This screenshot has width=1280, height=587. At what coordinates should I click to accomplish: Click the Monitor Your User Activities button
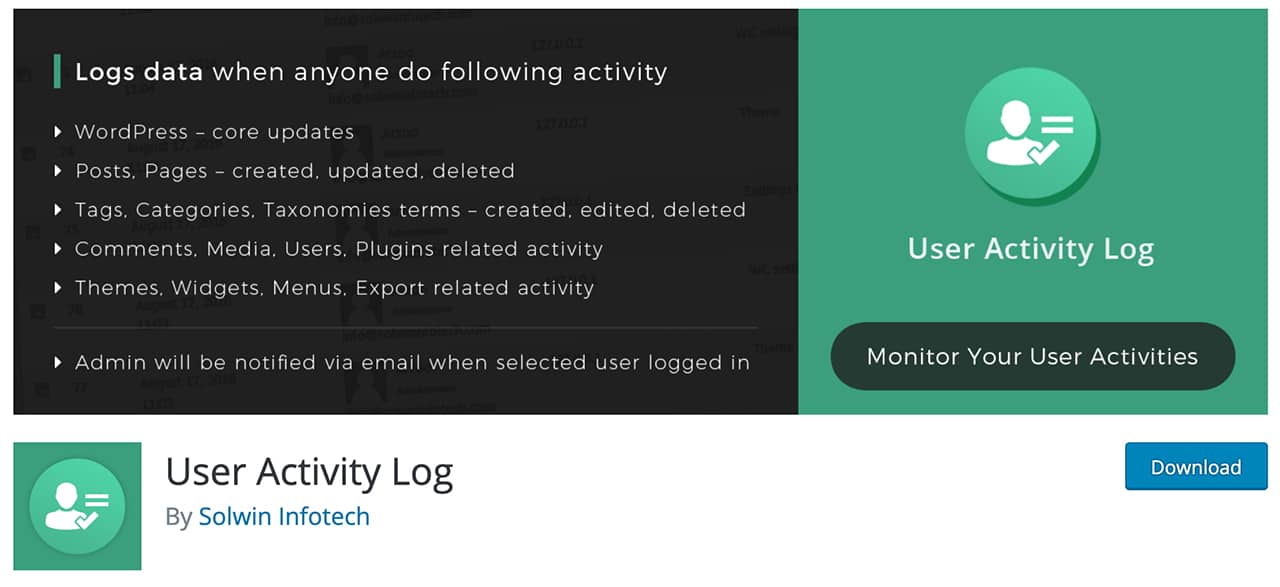tap(1032, 356)
